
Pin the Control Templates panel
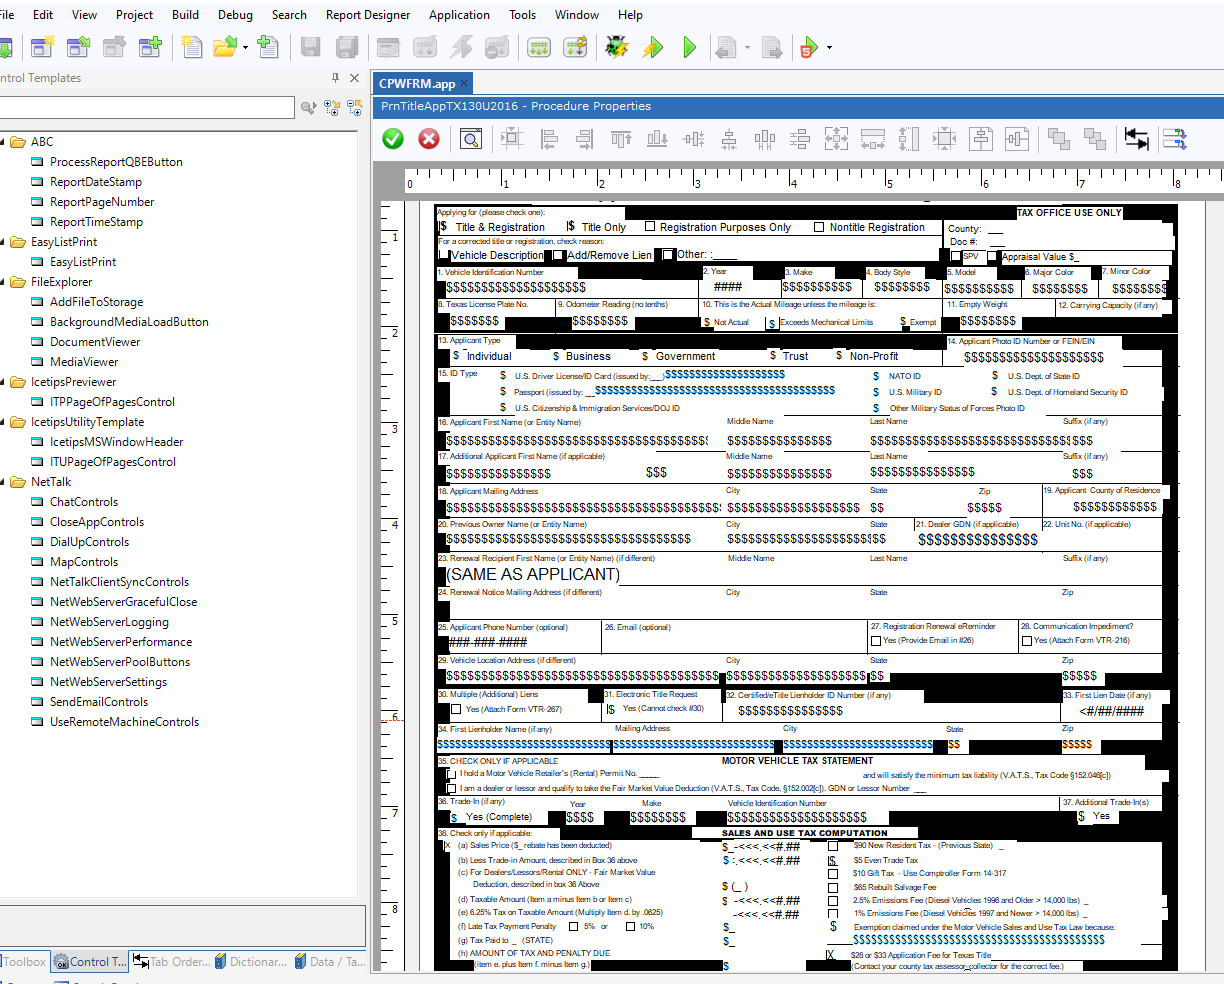coord(335,78)
